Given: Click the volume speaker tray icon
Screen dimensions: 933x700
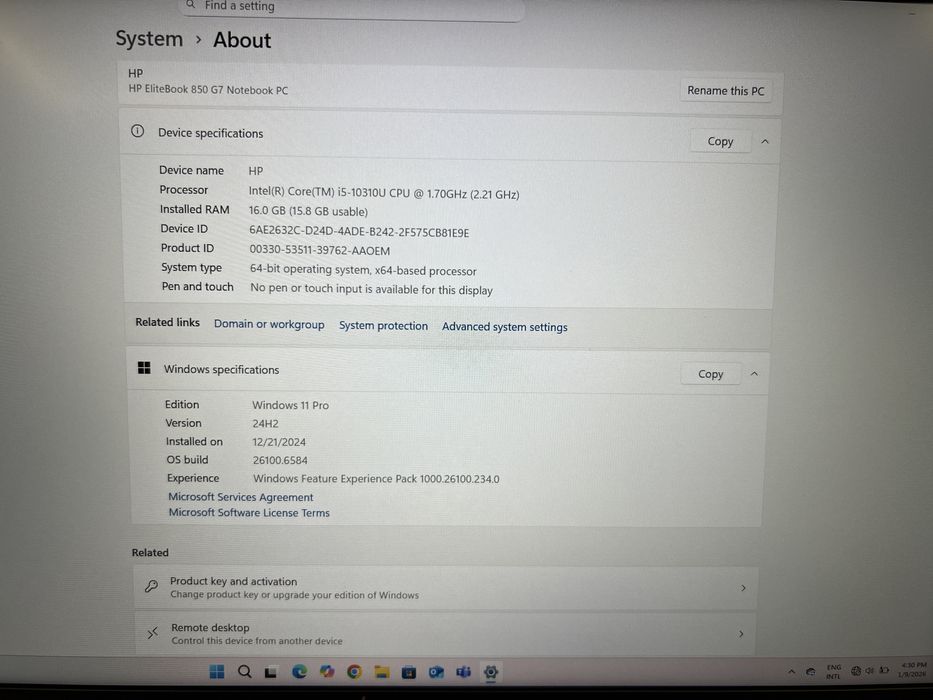Looking at the screenshot, I should pyautogui.click(x=869, y=671).
